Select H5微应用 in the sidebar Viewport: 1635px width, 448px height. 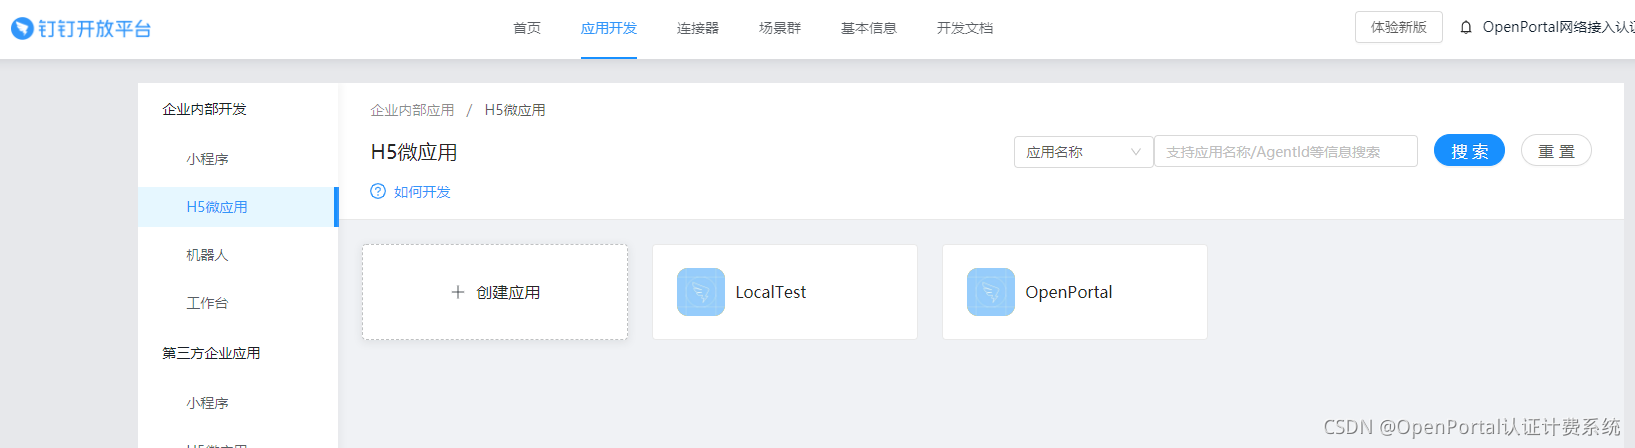point(238,207)
